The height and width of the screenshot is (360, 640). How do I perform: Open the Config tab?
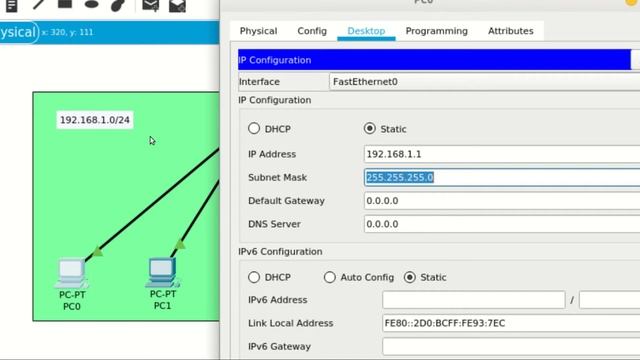click(x=312, y=31)
